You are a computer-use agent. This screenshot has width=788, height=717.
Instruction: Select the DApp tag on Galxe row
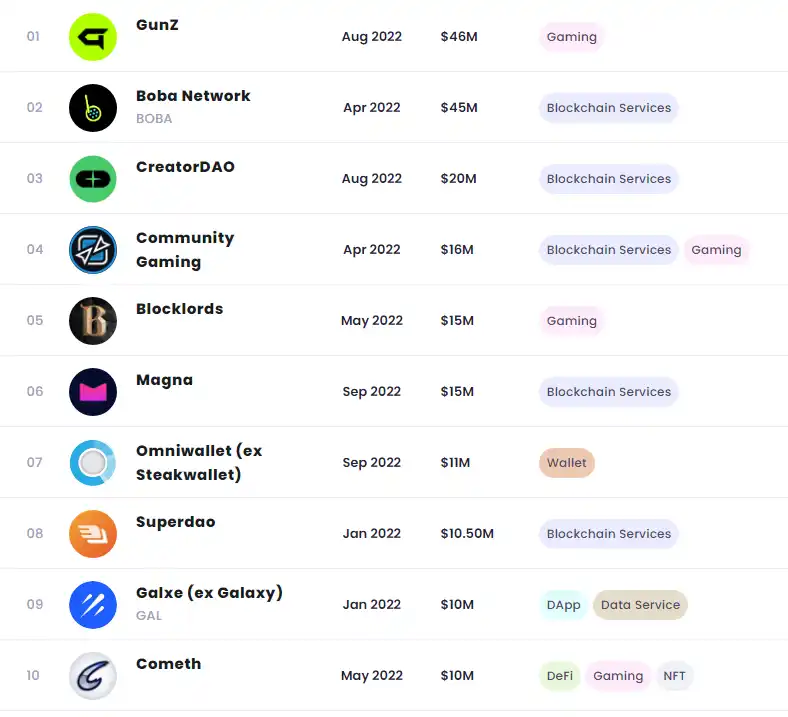point(564,605)
